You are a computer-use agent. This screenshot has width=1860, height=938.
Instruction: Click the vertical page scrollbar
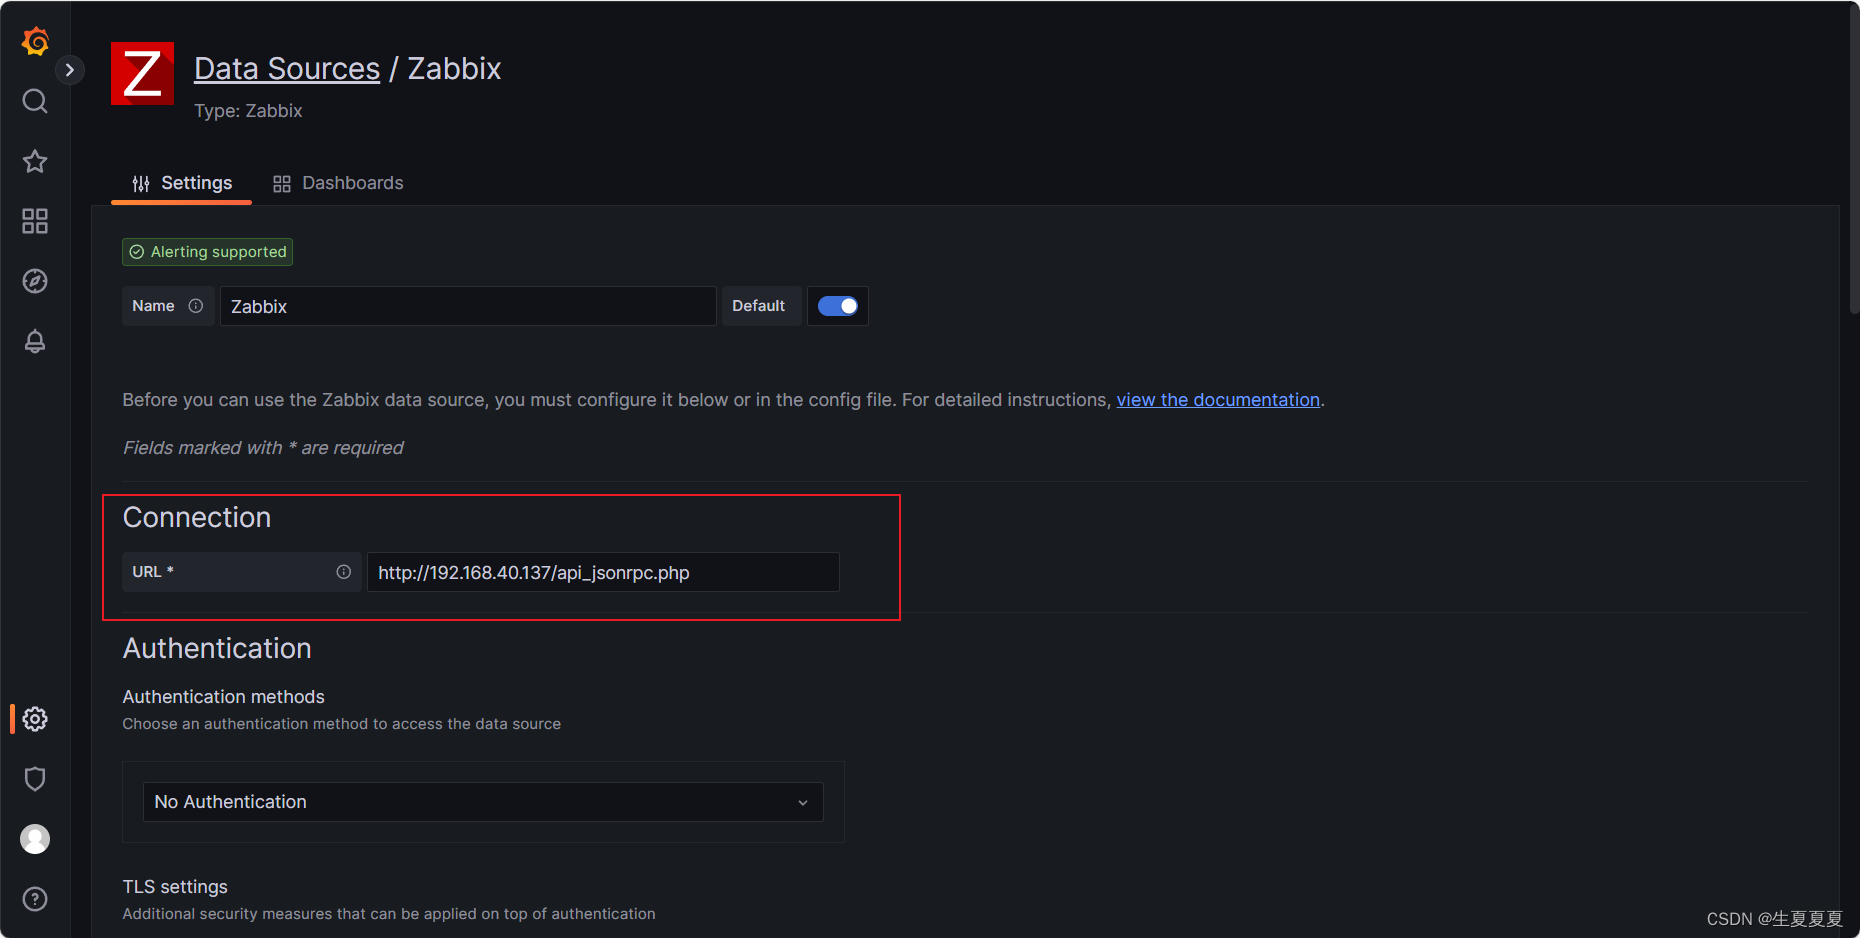[1853, 160]
